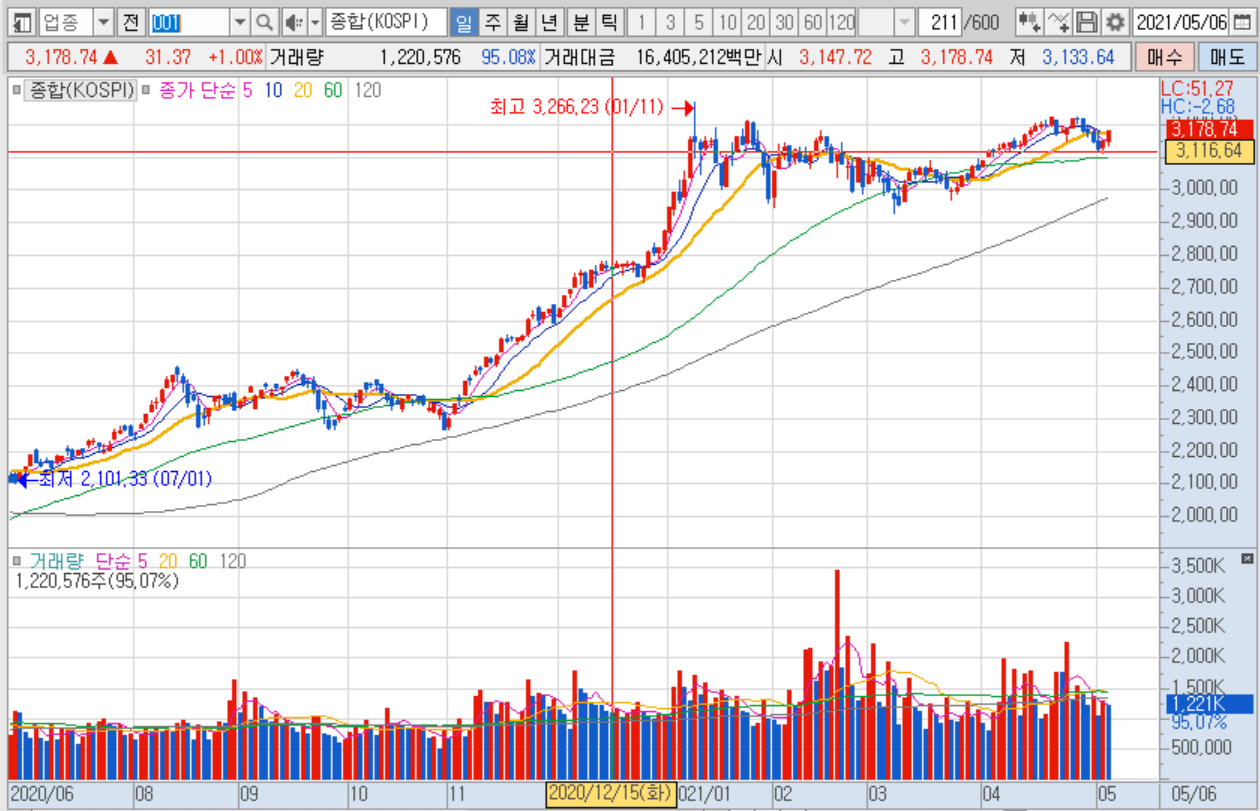Open the calendar date picker icon
This screenshot has height=811, width=1260.
(1241, 21)
